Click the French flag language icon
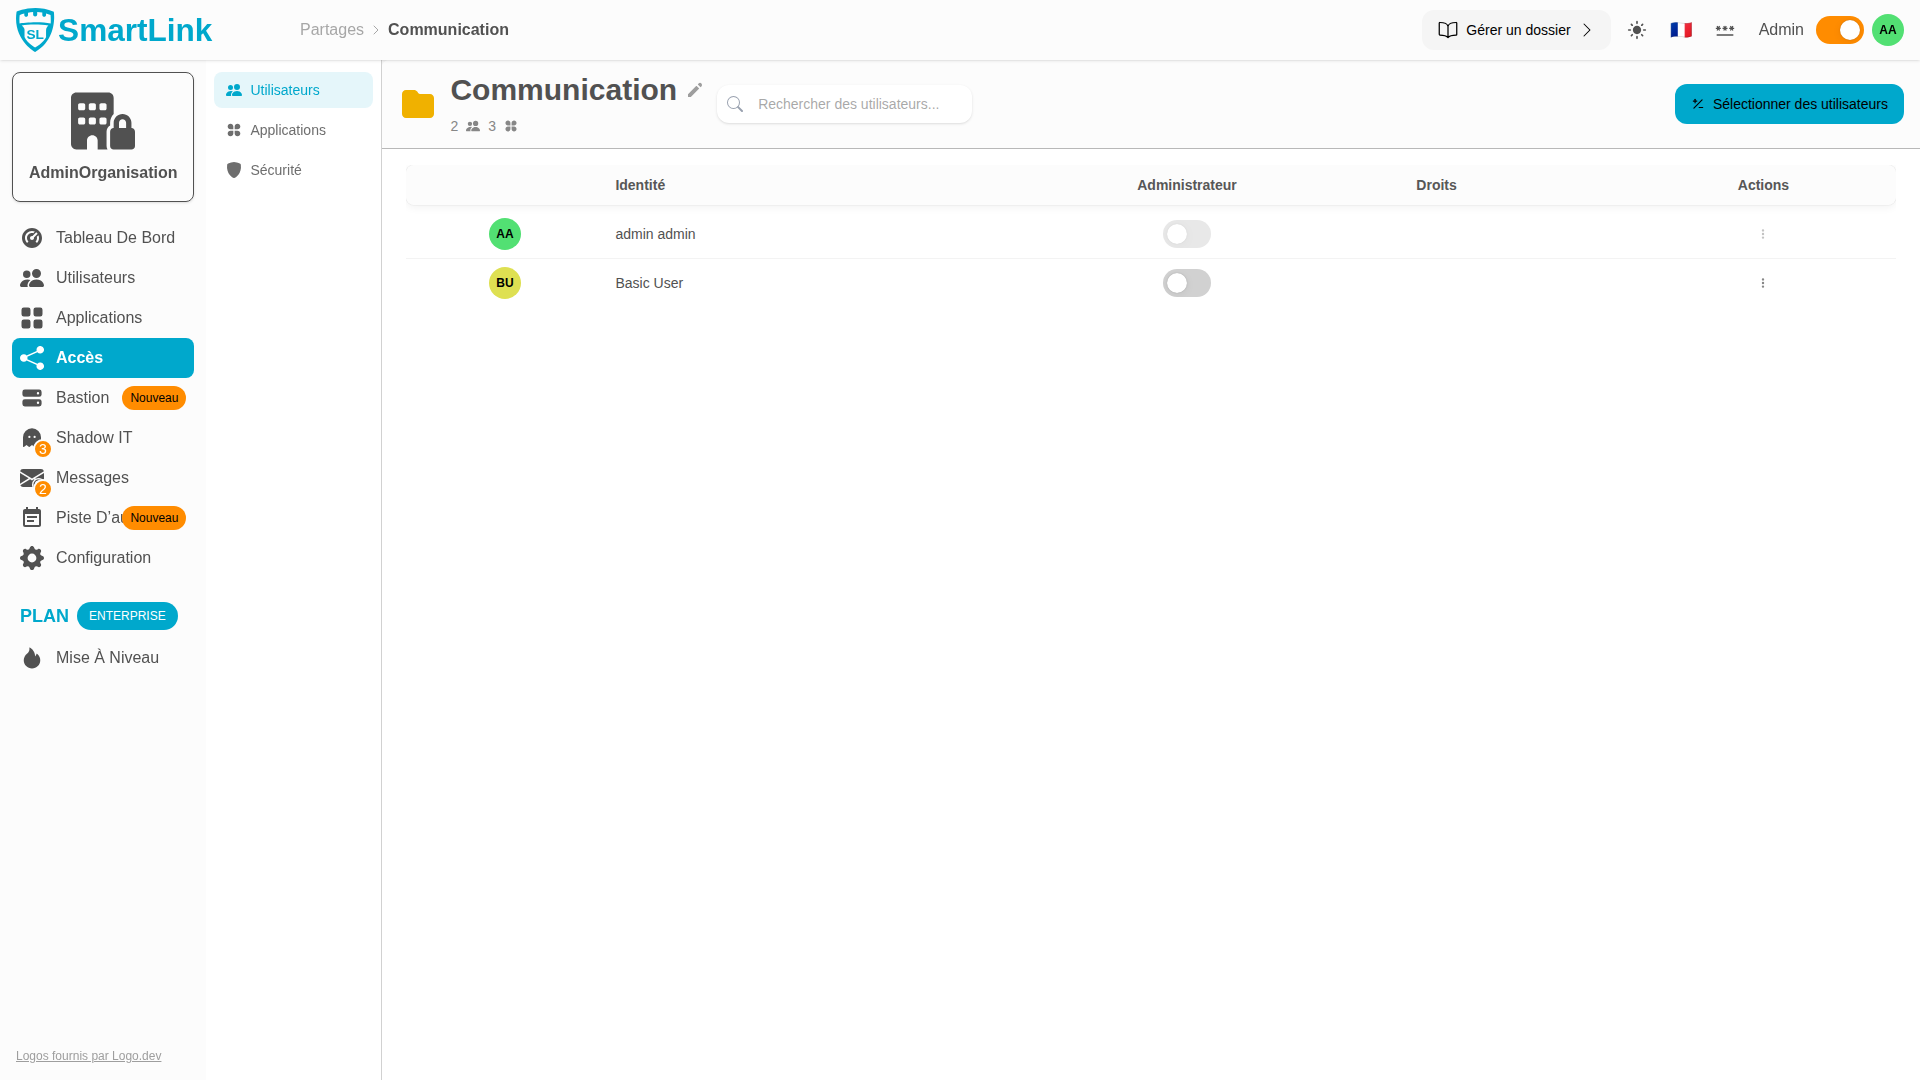The image size is (1920, 1080). tap(1681, 30)
